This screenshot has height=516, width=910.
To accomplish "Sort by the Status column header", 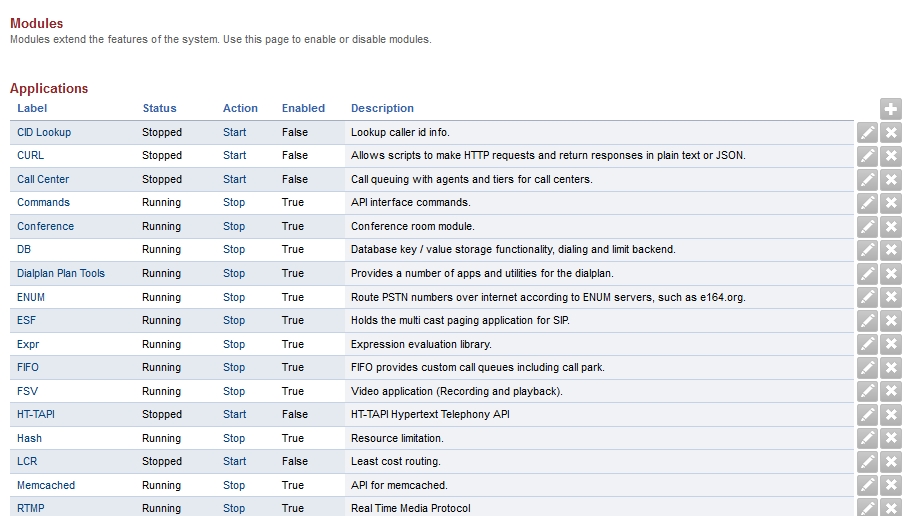I will tap(159, 108).
